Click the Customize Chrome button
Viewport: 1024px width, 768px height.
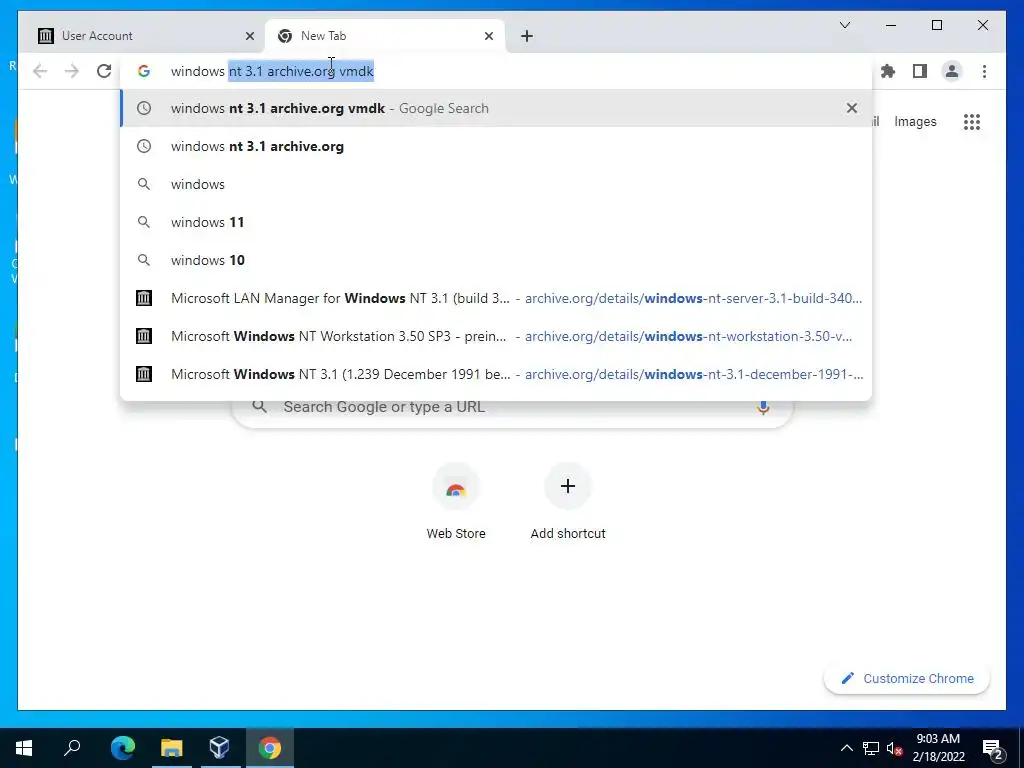click(907, 679)
